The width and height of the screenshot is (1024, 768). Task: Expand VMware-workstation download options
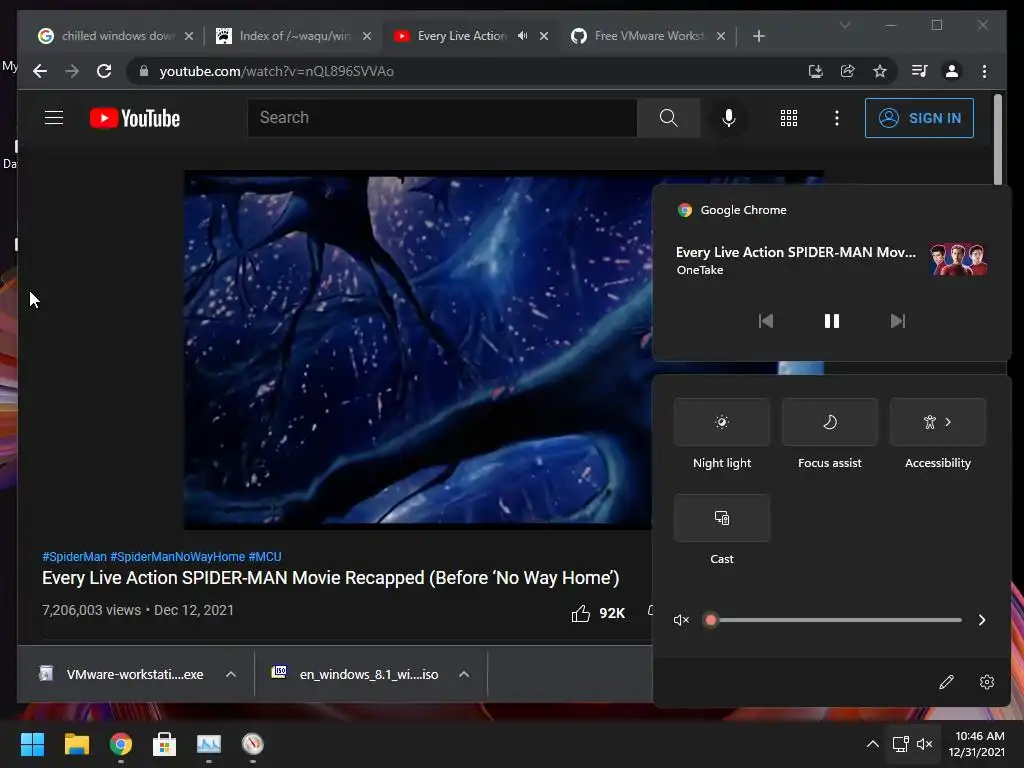tap(231, 674)
